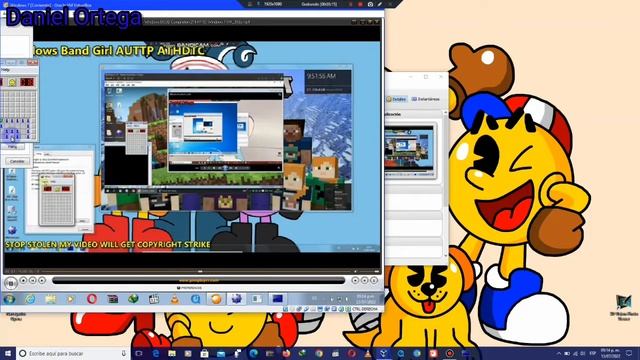This screenshot has height=360, width=640.
Task: Open the Mail app on the Windows 10 taskbar
Action: click(221, 353)
